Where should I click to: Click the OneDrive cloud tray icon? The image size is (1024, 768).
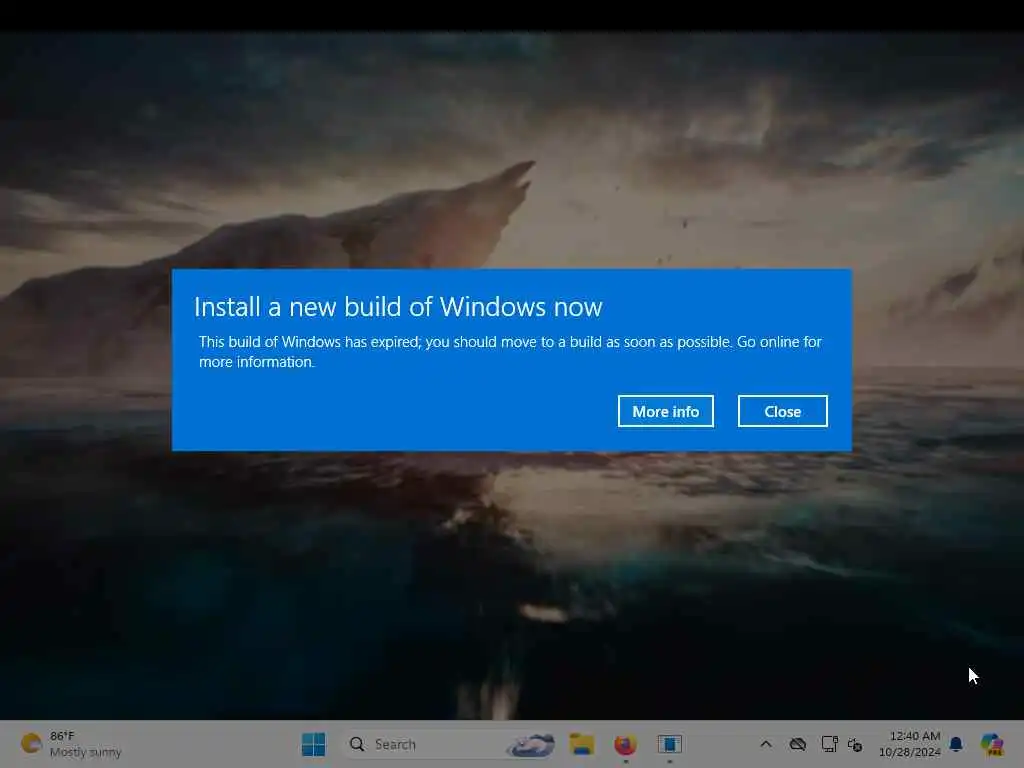(x=797, y=744)
